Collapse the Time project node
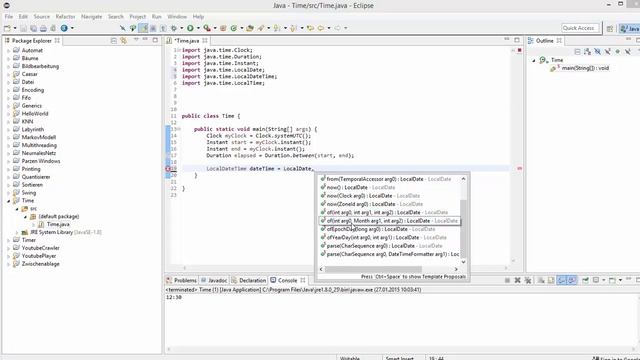Image resolution: width=640 pixels, height=360 pixels. [8, 201]
